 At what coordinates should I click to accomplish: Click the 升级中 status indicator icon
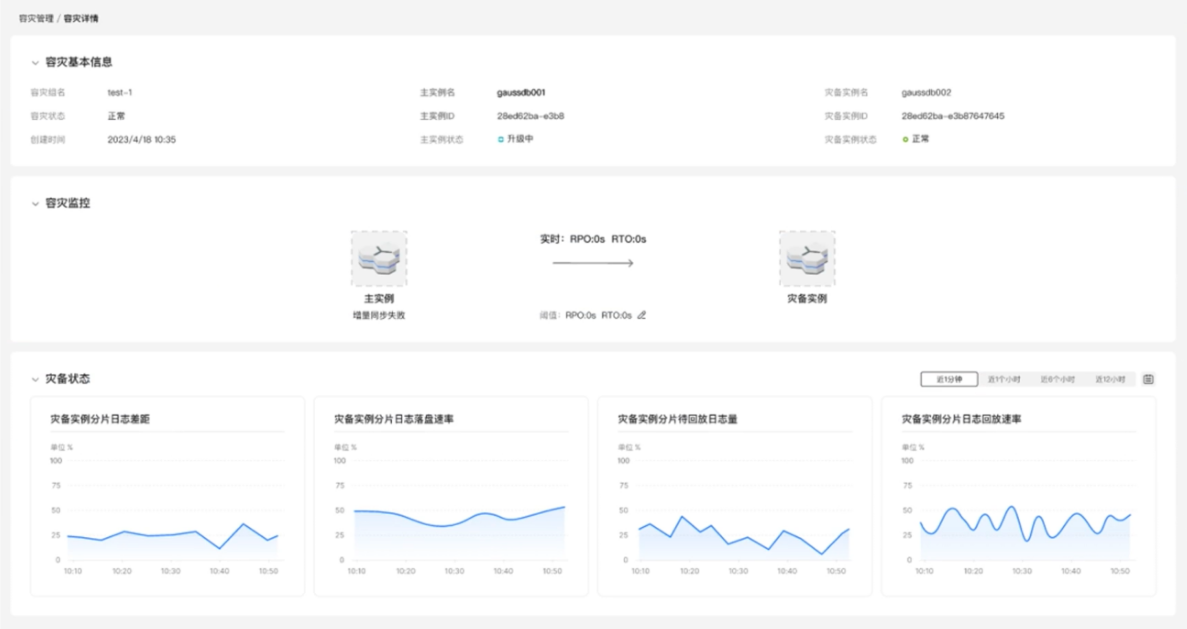click(x=500, y=139)
